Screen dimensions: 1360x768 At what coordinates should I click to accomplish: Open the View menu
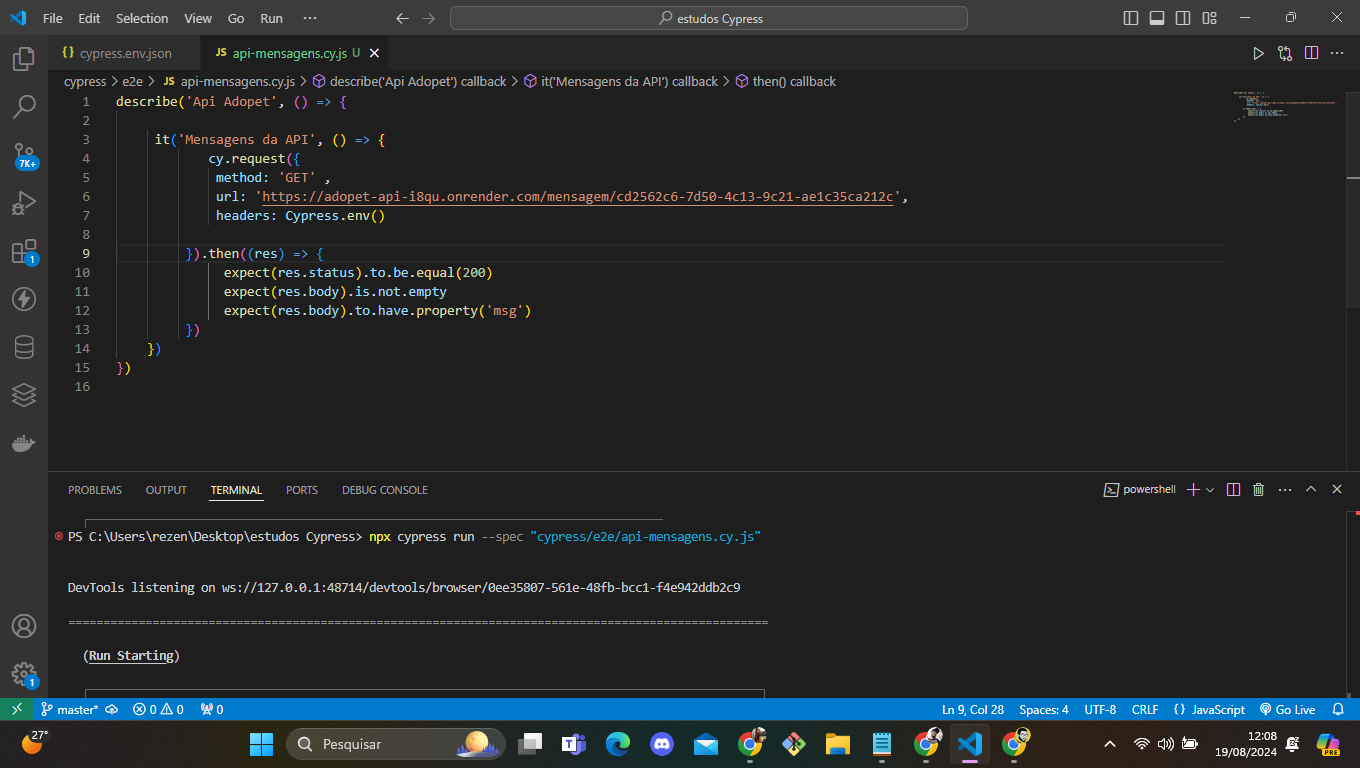[x=198, y=18]
